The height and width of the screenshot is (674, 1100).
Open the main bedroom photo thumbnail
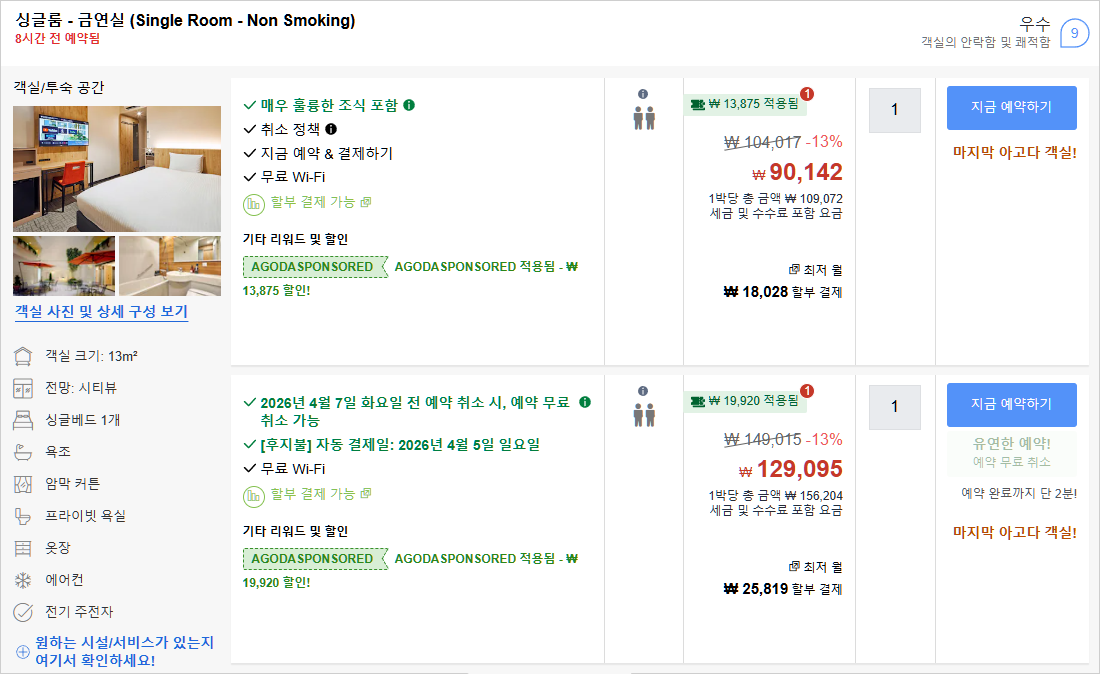pyautogui.click(x=117, y=168)
